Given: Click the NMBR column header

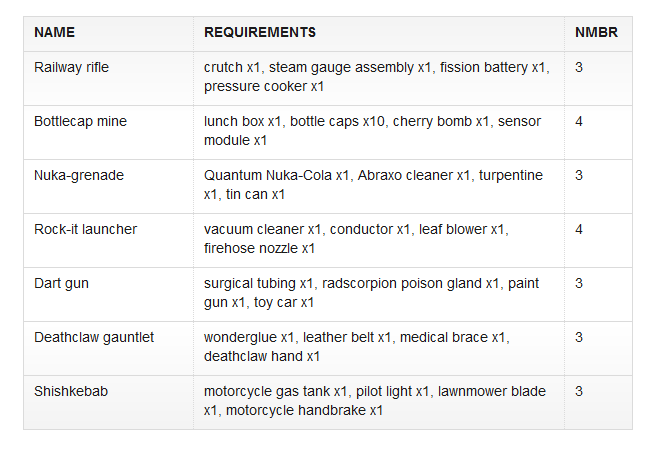Looking at the screenshot, I should pos(596,33).
